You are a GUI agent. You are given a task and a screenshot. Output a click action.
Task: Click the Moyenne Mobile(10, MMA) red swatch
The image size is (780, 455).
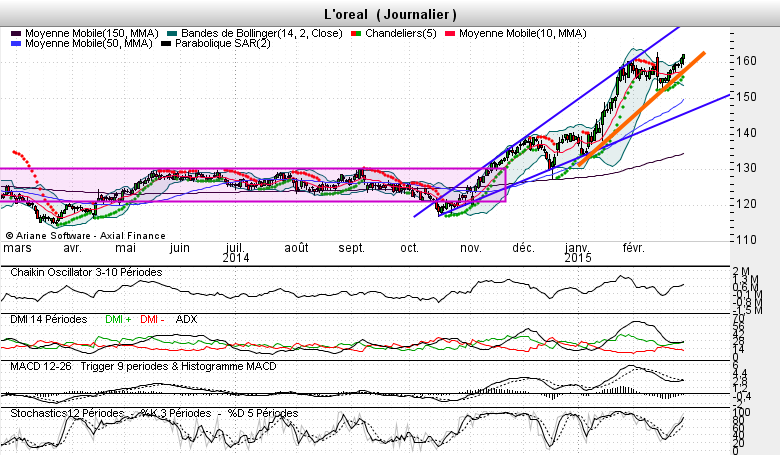tap(450, 33)
